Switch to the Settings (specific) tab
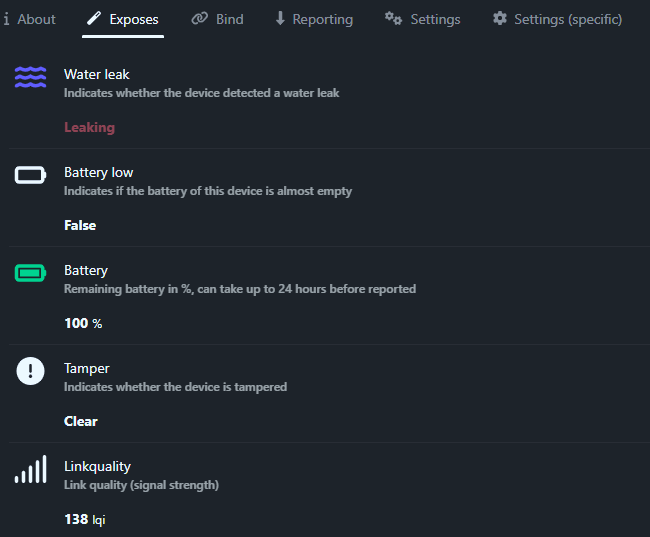This screenshot has width=650, height=537. click(x=557, y=19)
